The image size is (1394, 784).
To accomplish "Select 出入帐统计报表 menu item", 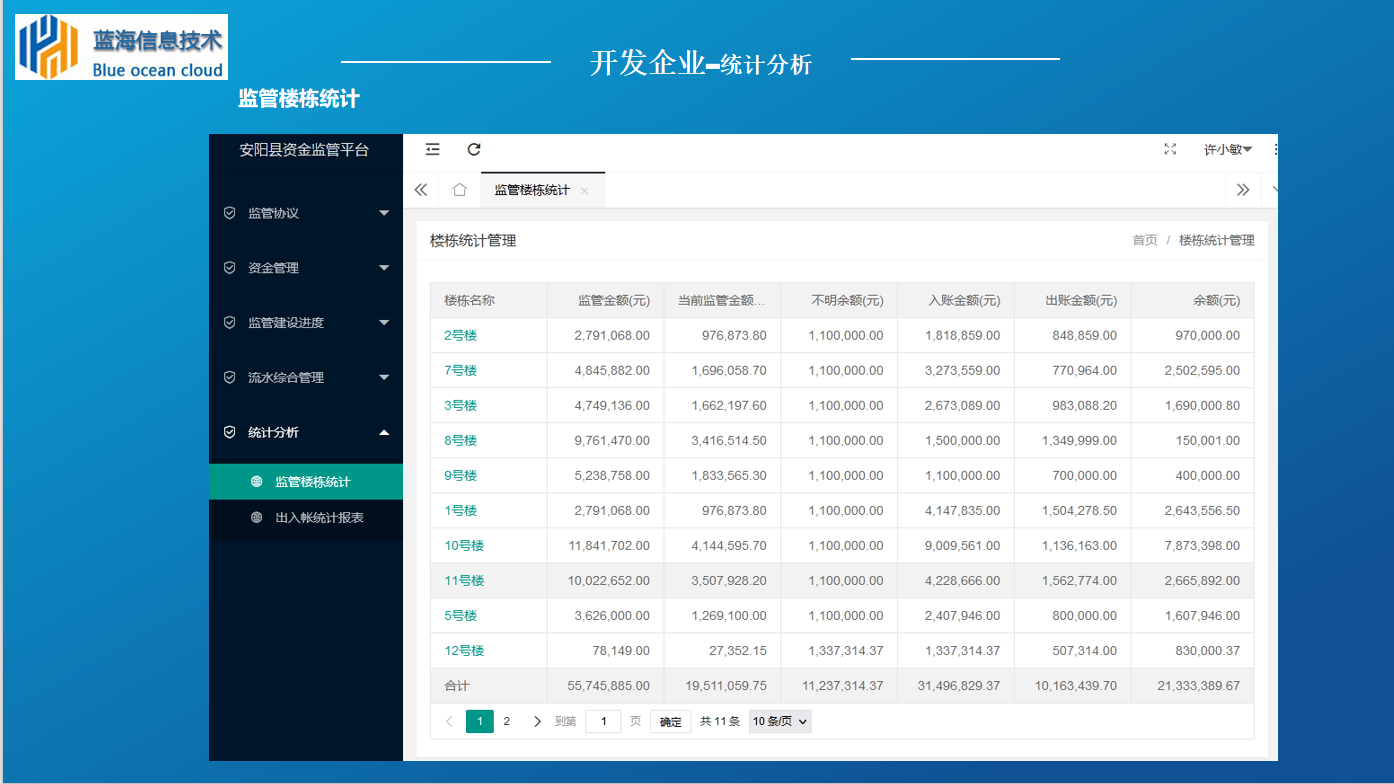I will tap(319, 517).
